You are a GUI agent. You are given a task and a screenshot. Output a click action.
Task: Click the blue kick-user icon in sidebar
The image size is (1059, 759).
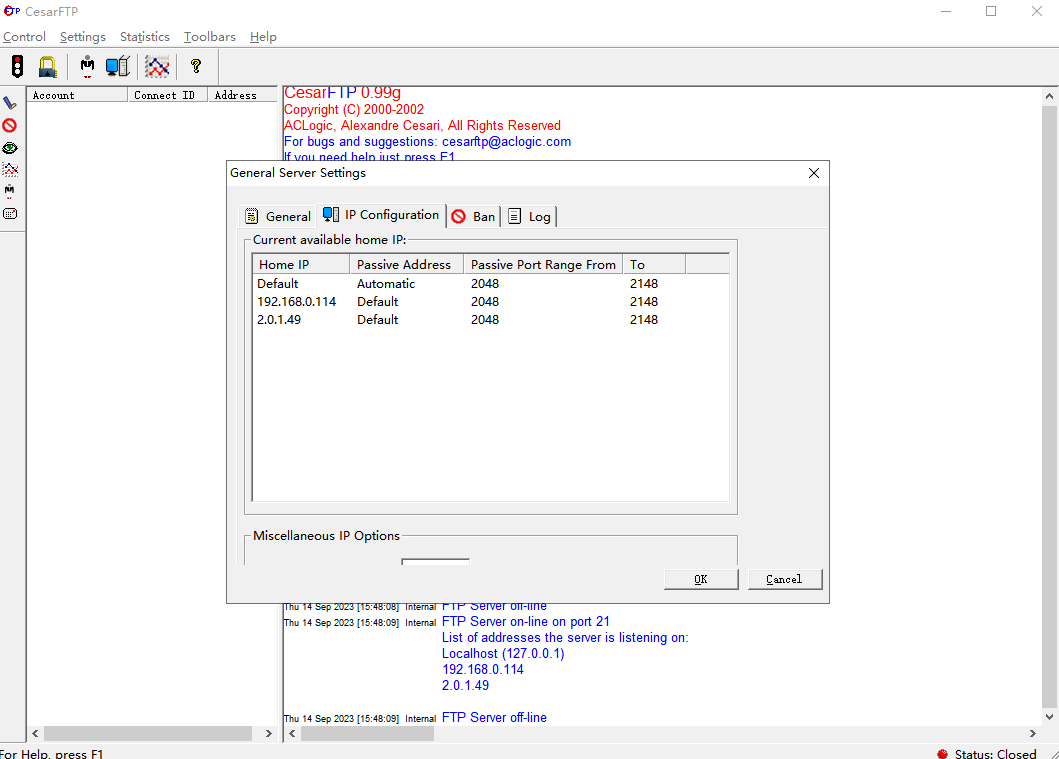pos(10,103)
